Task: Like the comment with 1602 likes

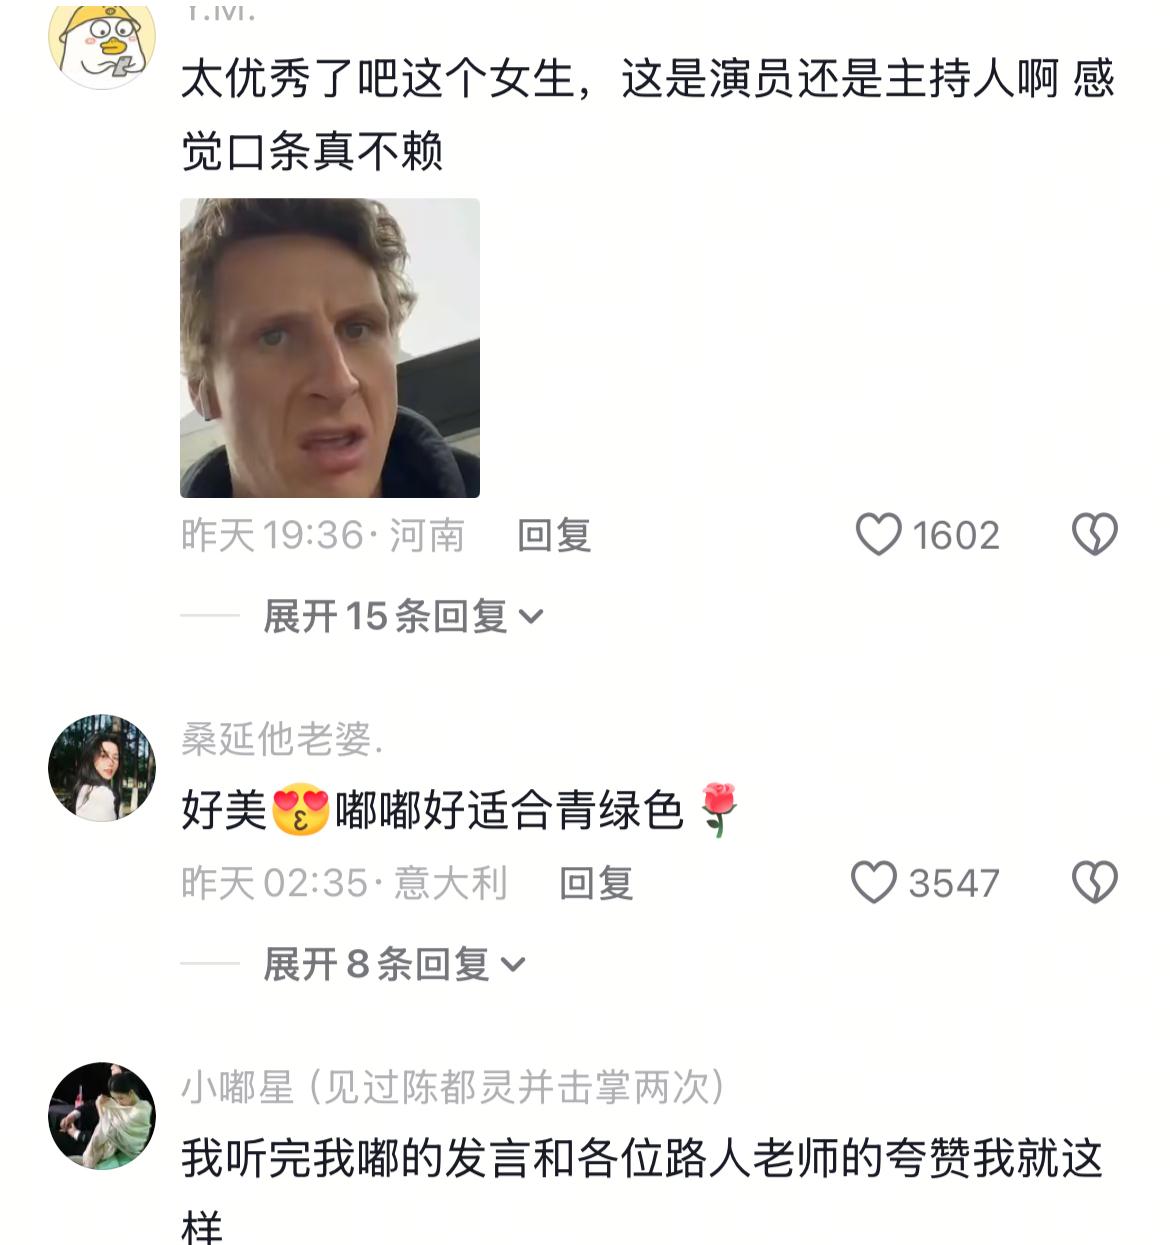Action: (878, 535)
